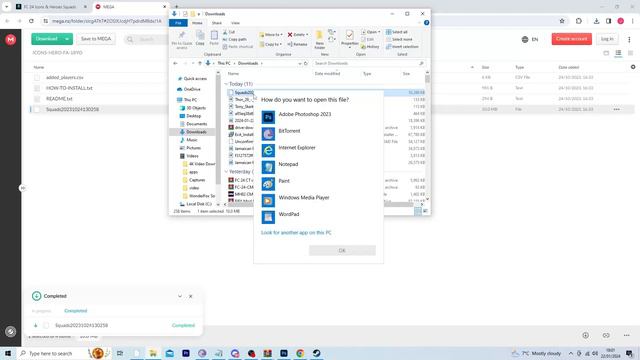
Task: Click the Copy ribbon button
Action: pyautogui.click(x=200, y=38)
